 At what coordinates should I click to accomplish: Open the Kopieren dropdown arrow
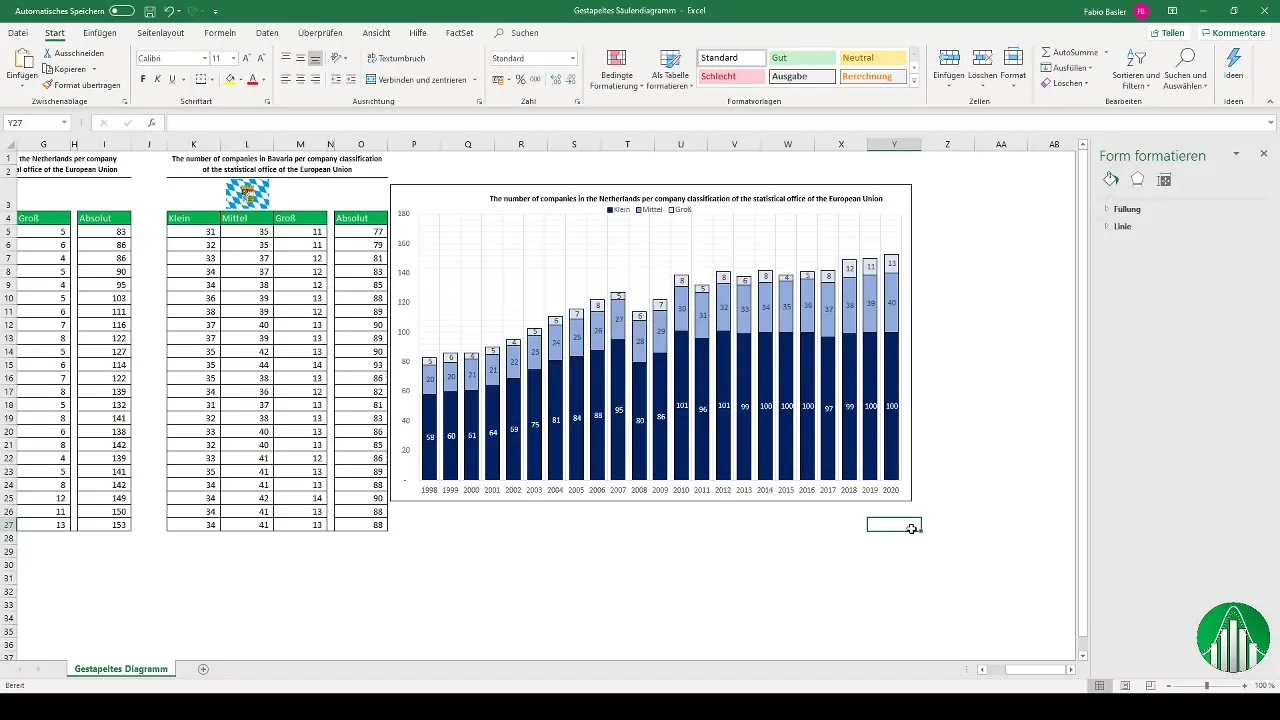94,69
